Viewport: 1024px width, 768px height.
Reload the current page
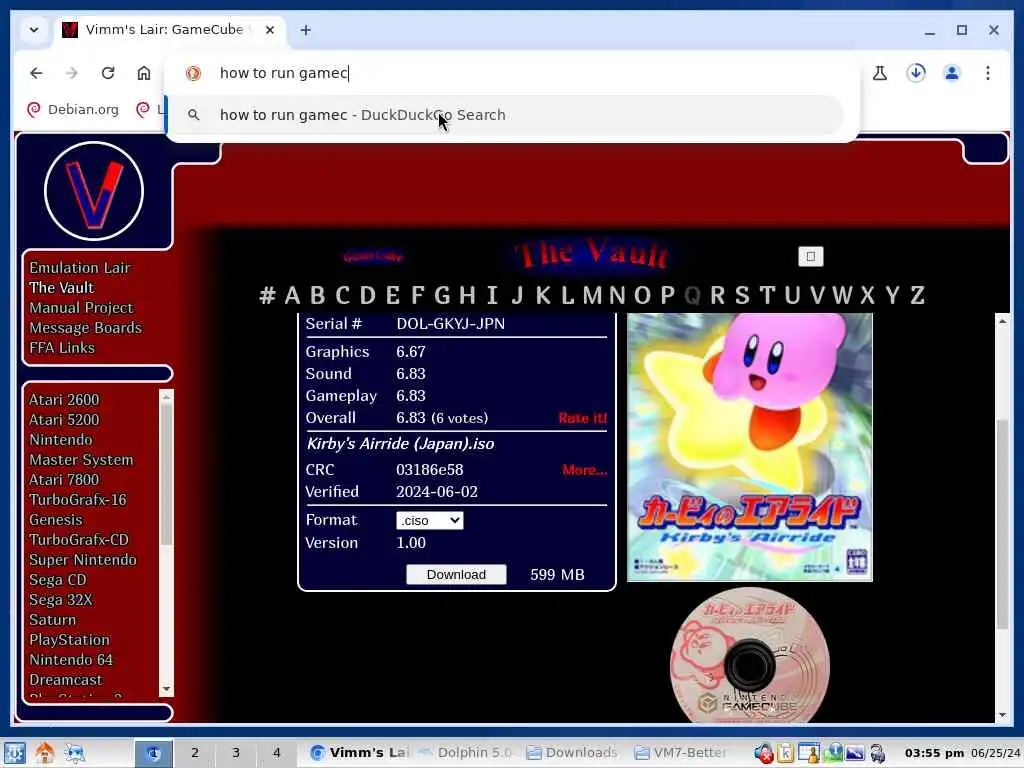coord(108,73)
